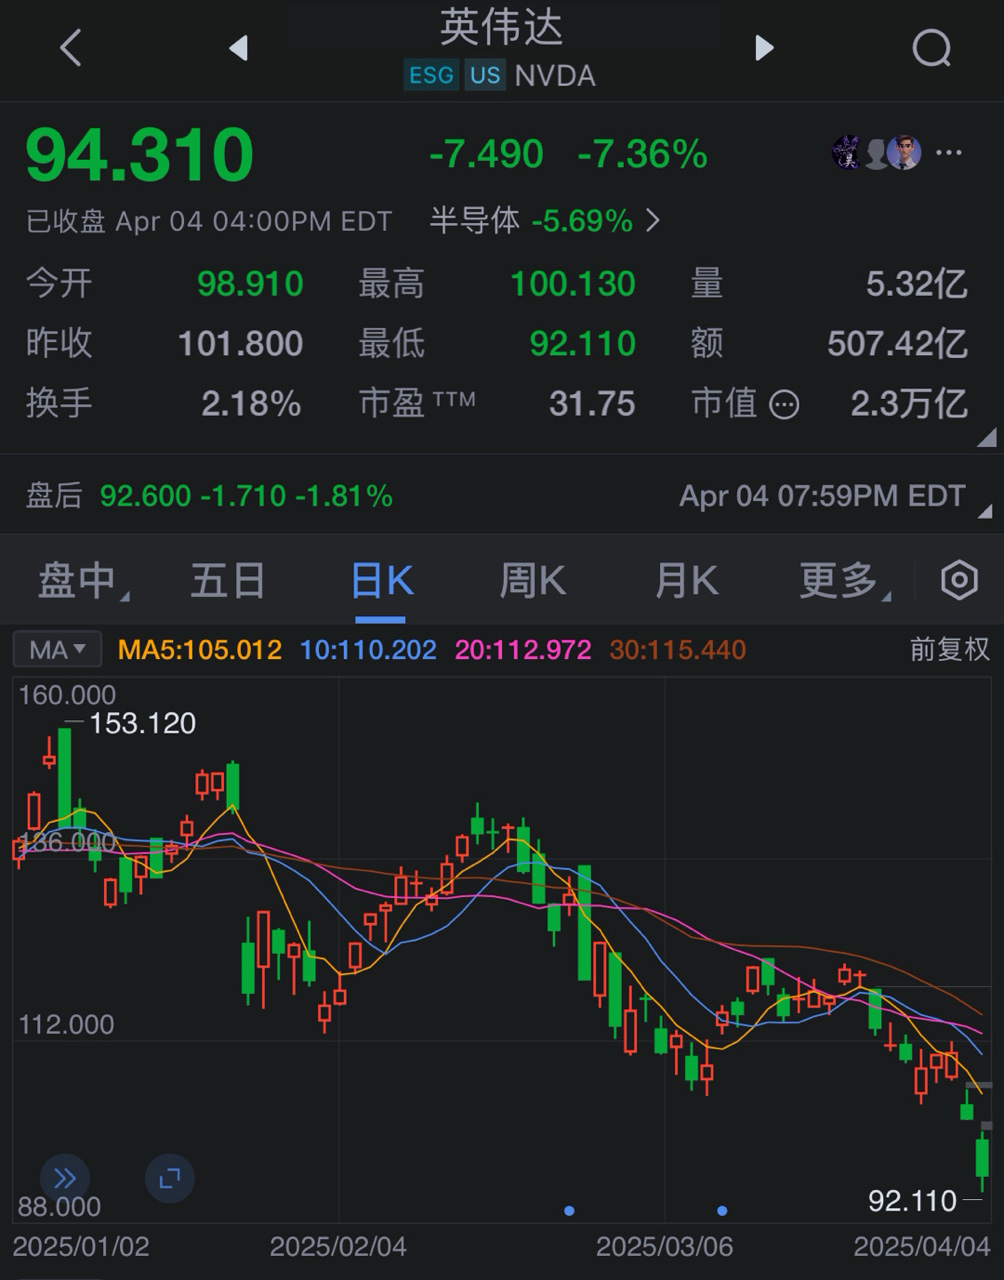
Task: Tap the 94.310 last price
Action: click(x=140, y=155)
